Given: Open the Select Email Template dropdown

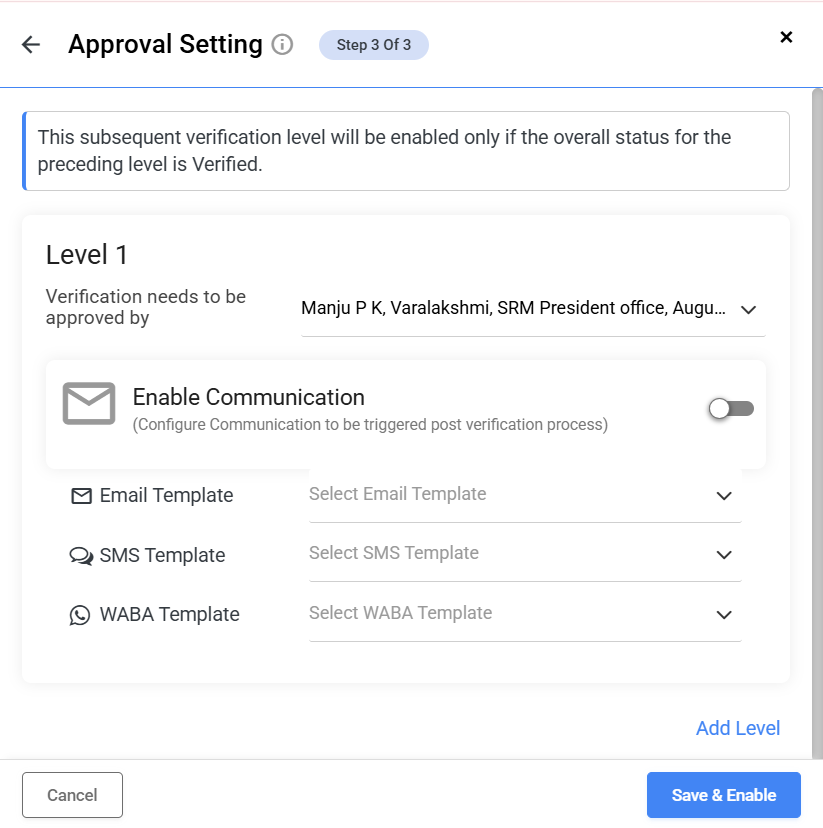Looking at the screenshot, I should [525, 495].
